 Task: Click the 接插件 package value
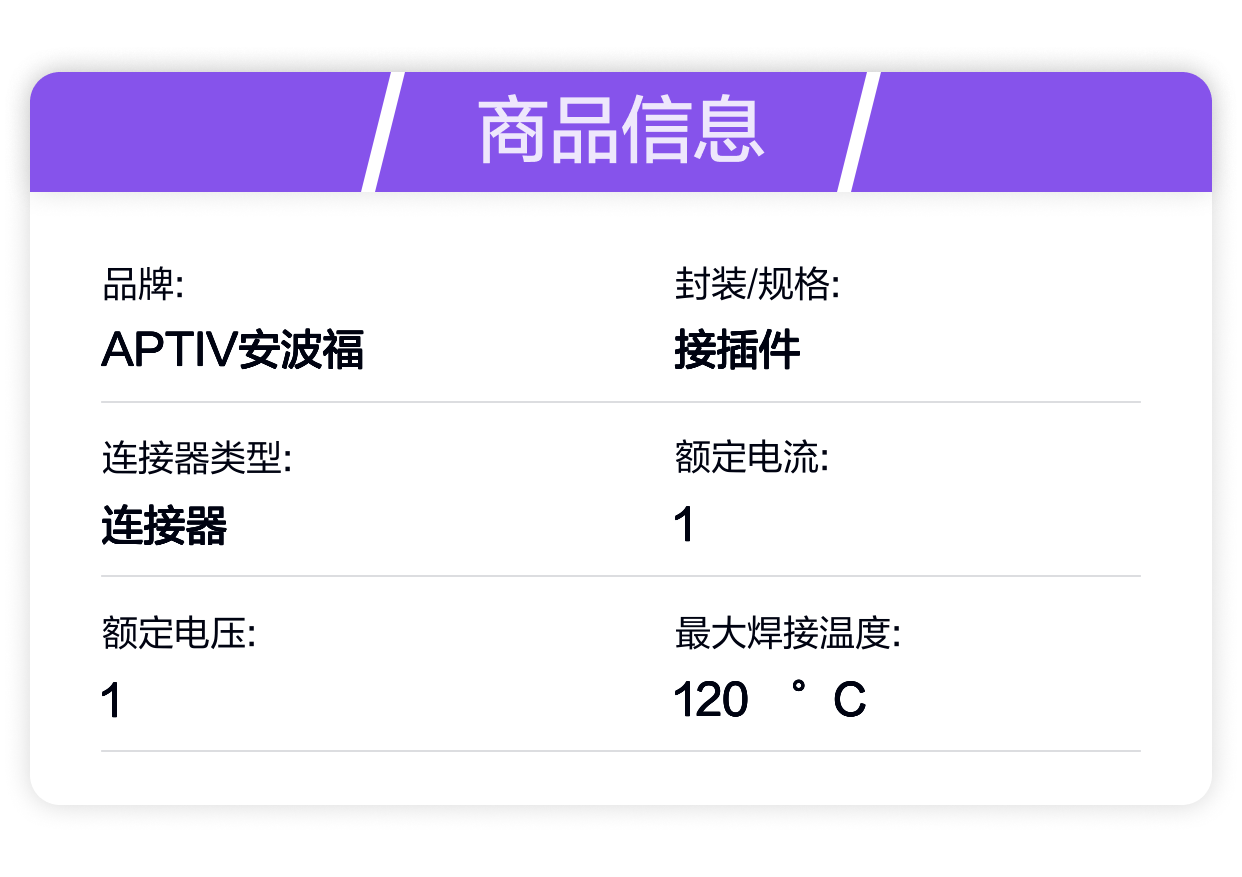coord(737,350)
